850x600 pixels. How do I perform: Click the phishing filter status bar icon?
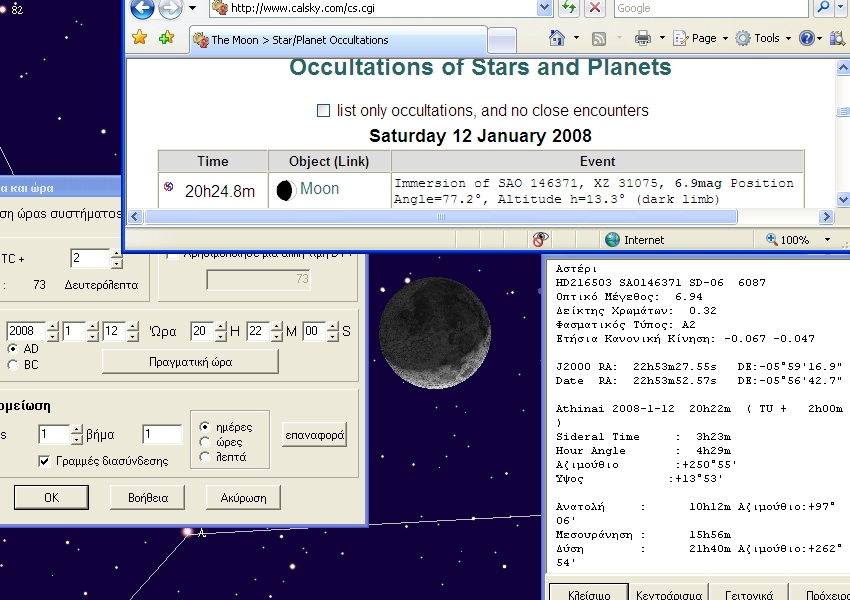540,239
